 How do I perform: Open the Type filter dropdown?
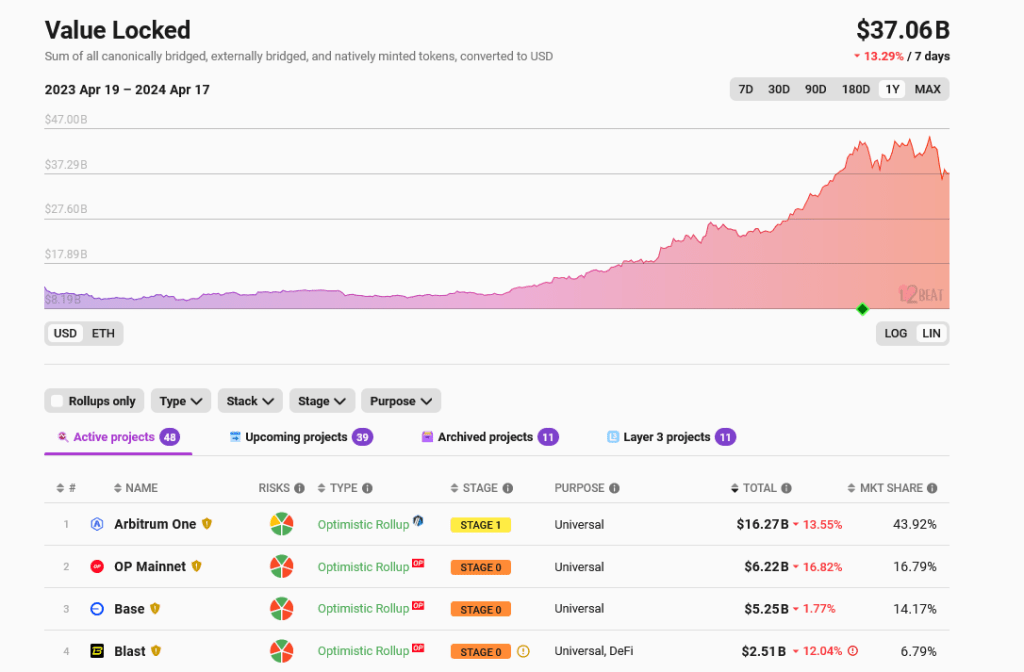[x=181, y=401]
